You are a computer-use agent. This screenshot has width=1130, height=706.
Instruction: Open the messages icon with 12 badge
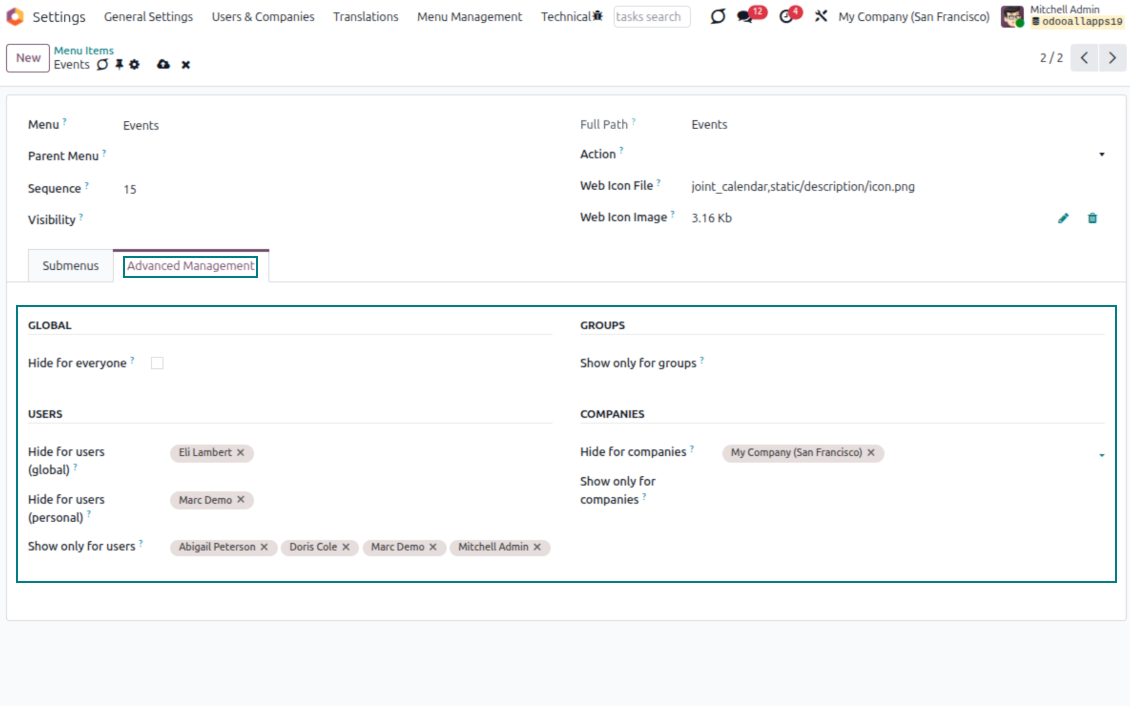pos(746,17)
